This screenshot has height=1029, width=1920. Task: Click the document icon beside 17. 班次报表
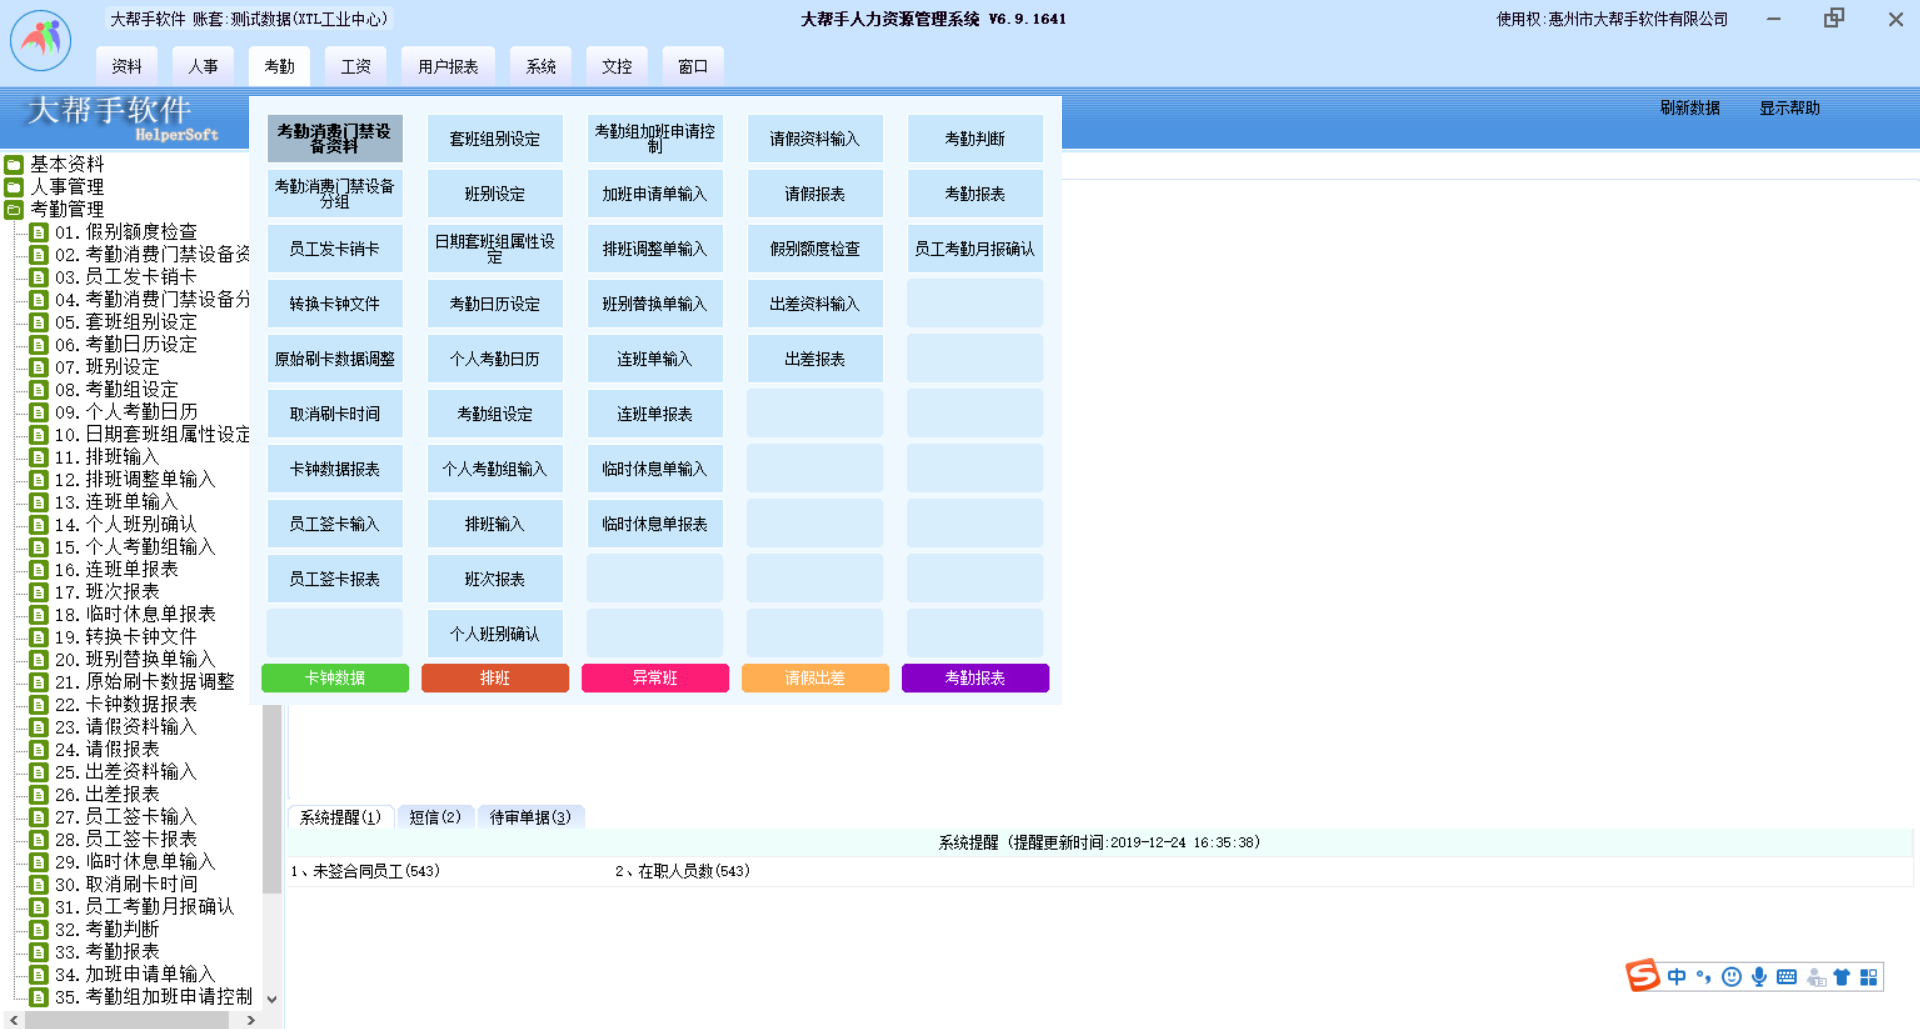(39, 592)
